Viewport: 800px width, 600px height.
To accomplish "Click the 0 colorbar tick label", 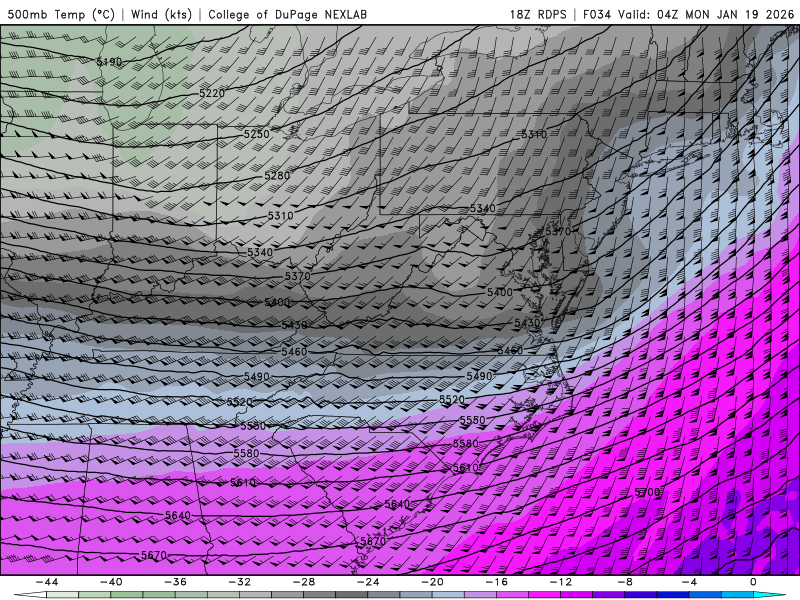I will pyautogui.click(x=753, y=582).
